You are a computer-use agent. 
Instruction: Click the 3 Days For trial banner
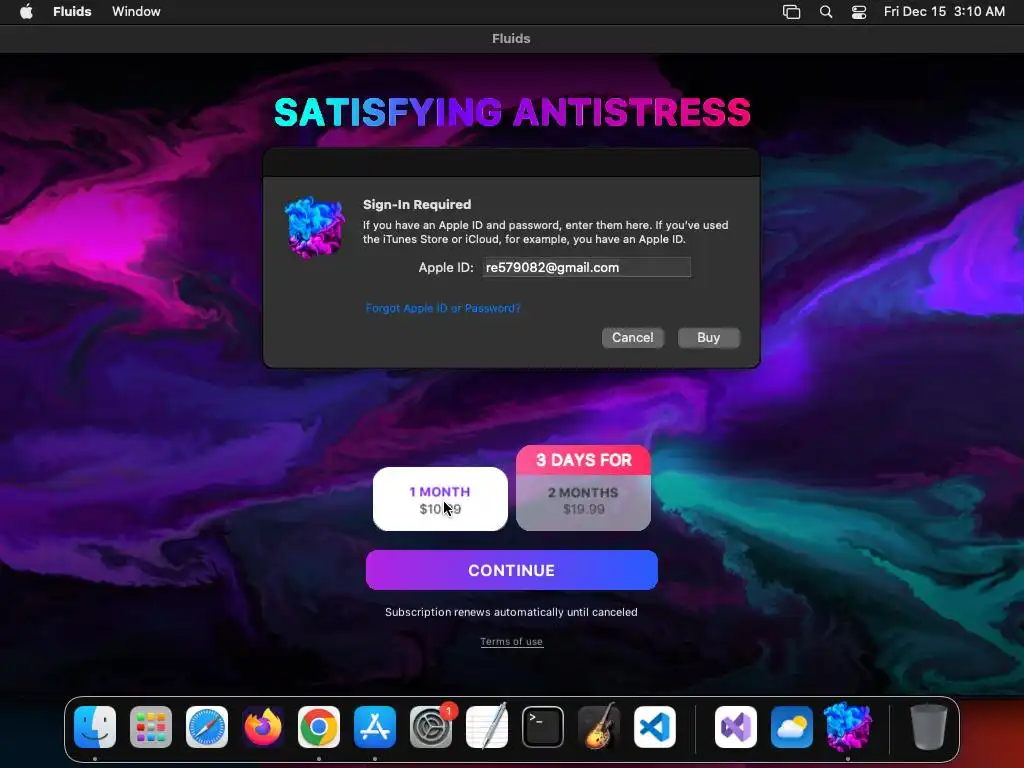(x=583, y=460)
